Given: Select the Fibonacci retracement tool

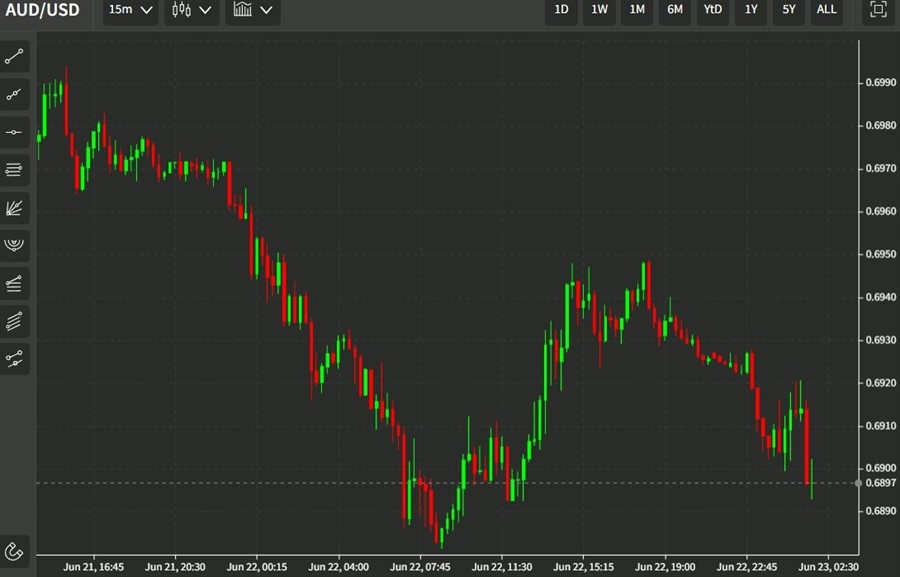Looking at the screenshot, I should coord(14,283).
